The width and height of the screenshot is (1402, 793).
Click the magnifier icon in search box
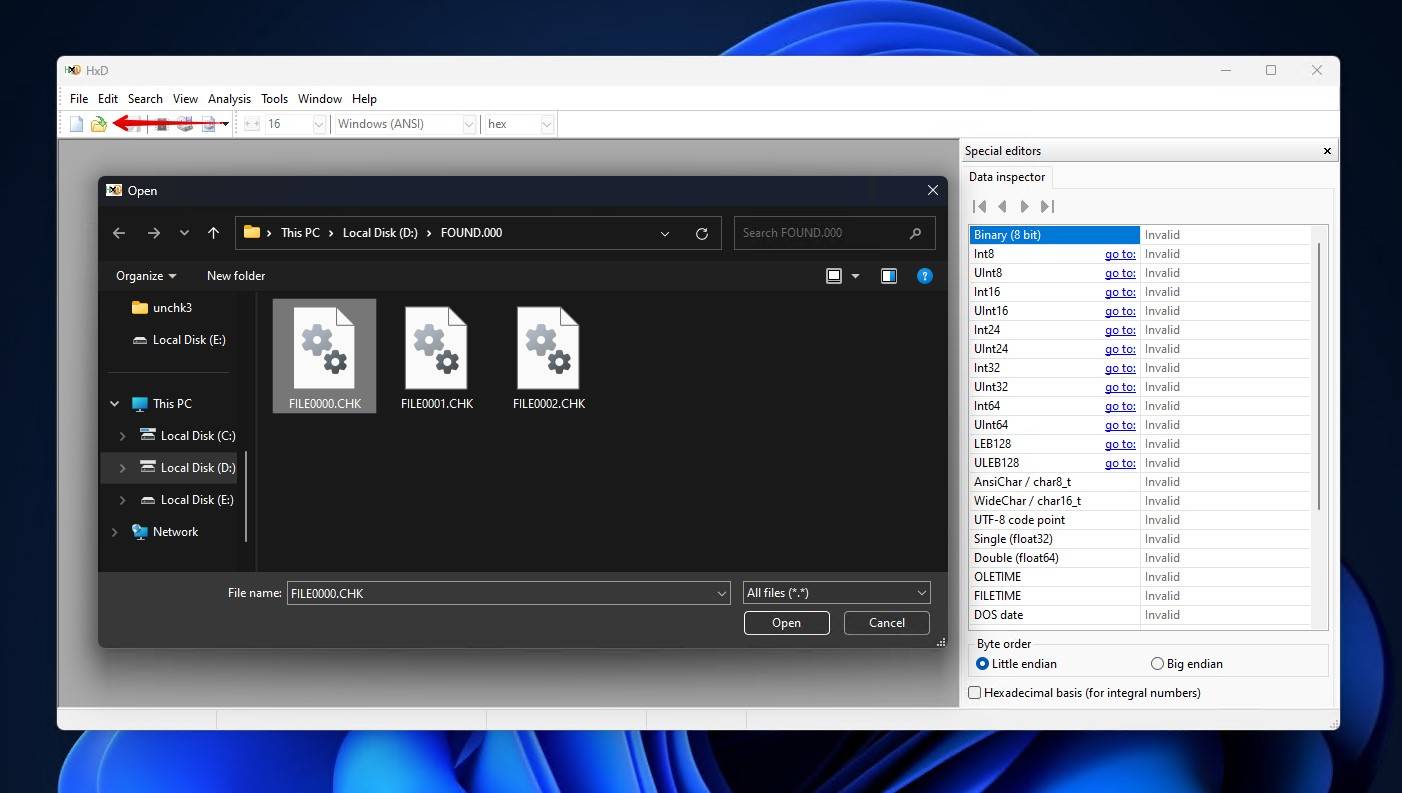pyautogui.click(x=915, y=233)
